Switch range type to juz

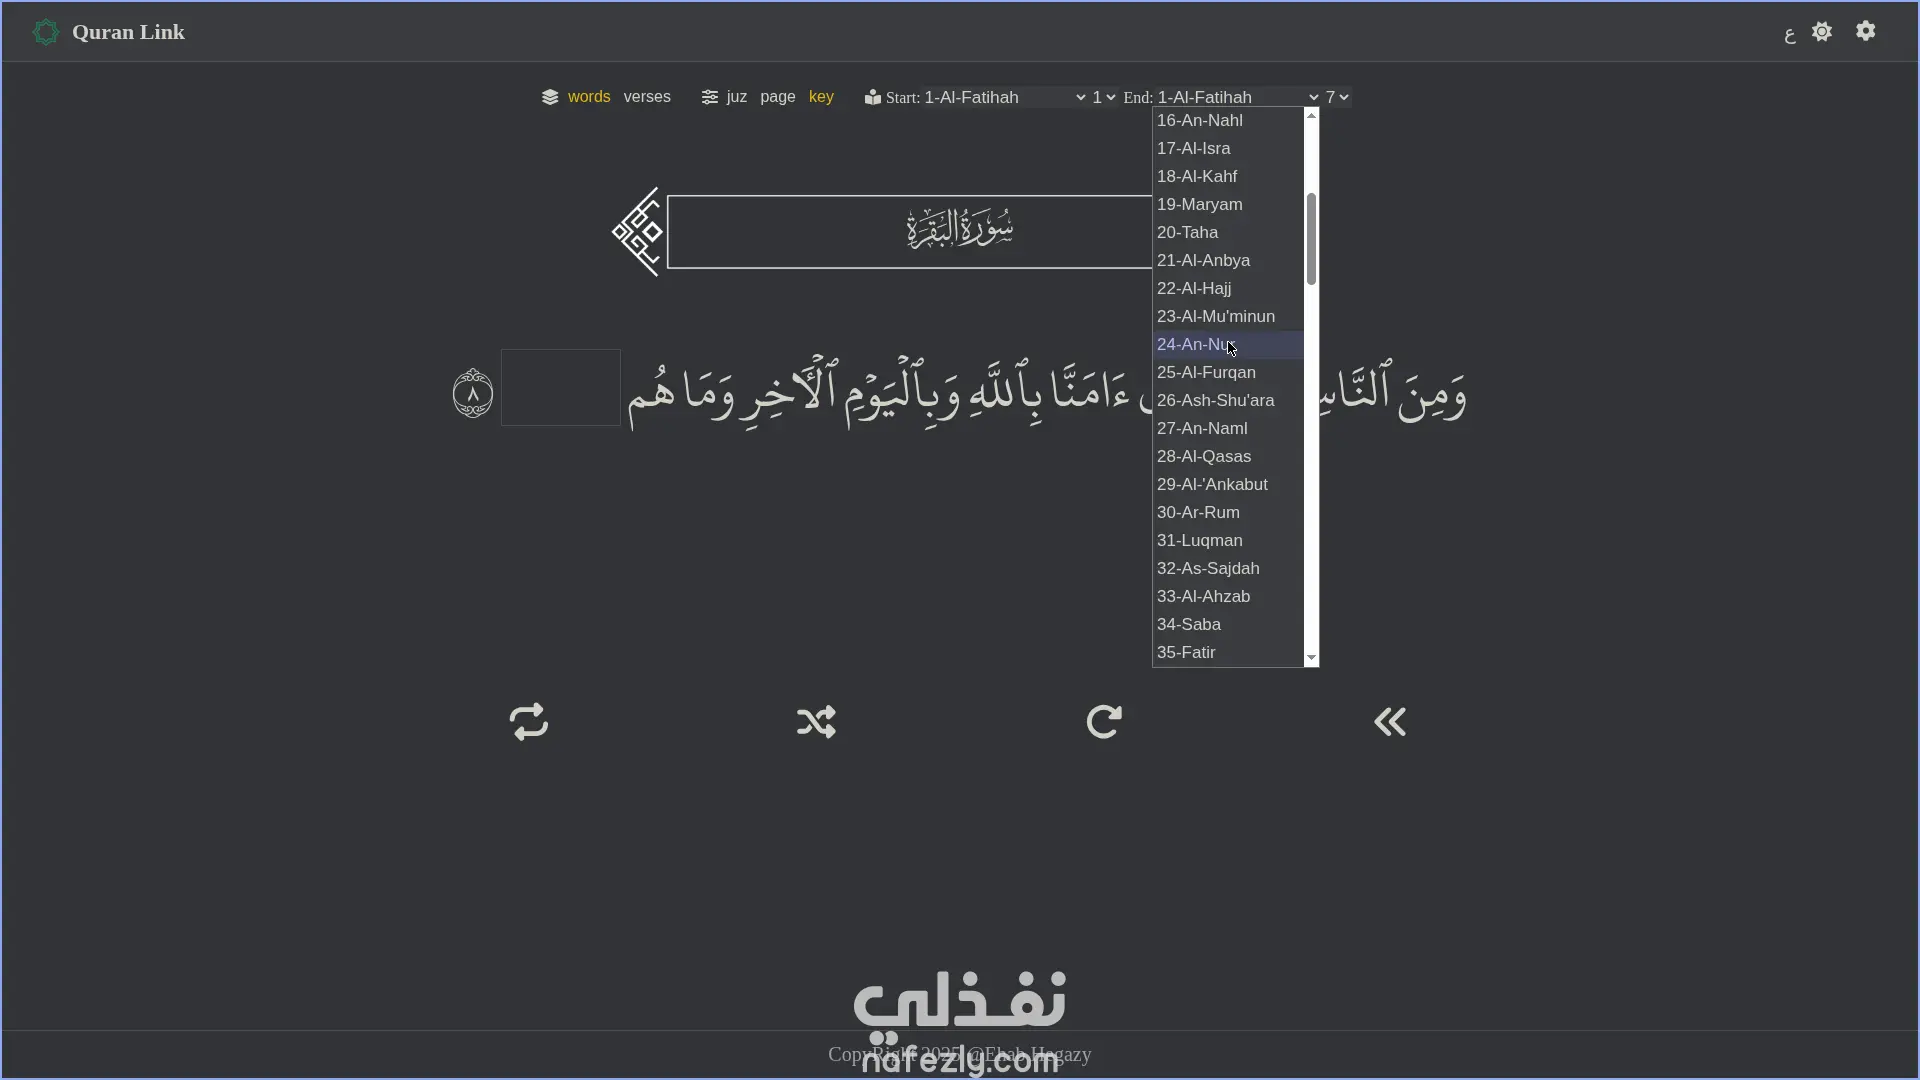(736, 97)
